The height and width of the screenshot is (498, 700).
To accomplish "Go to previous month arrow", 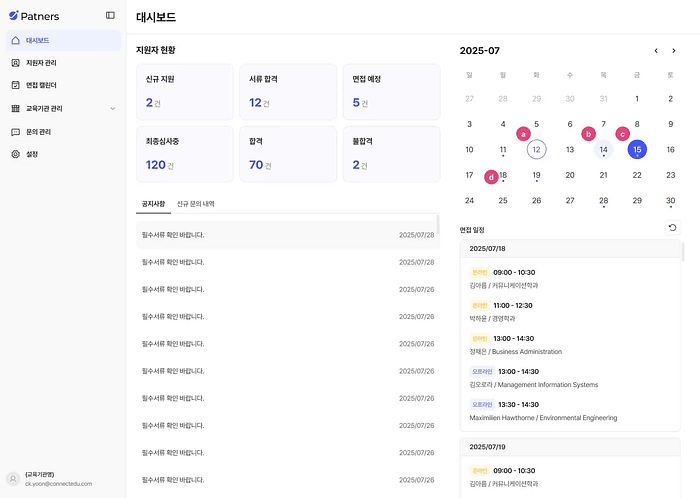I will click(656, 51).
